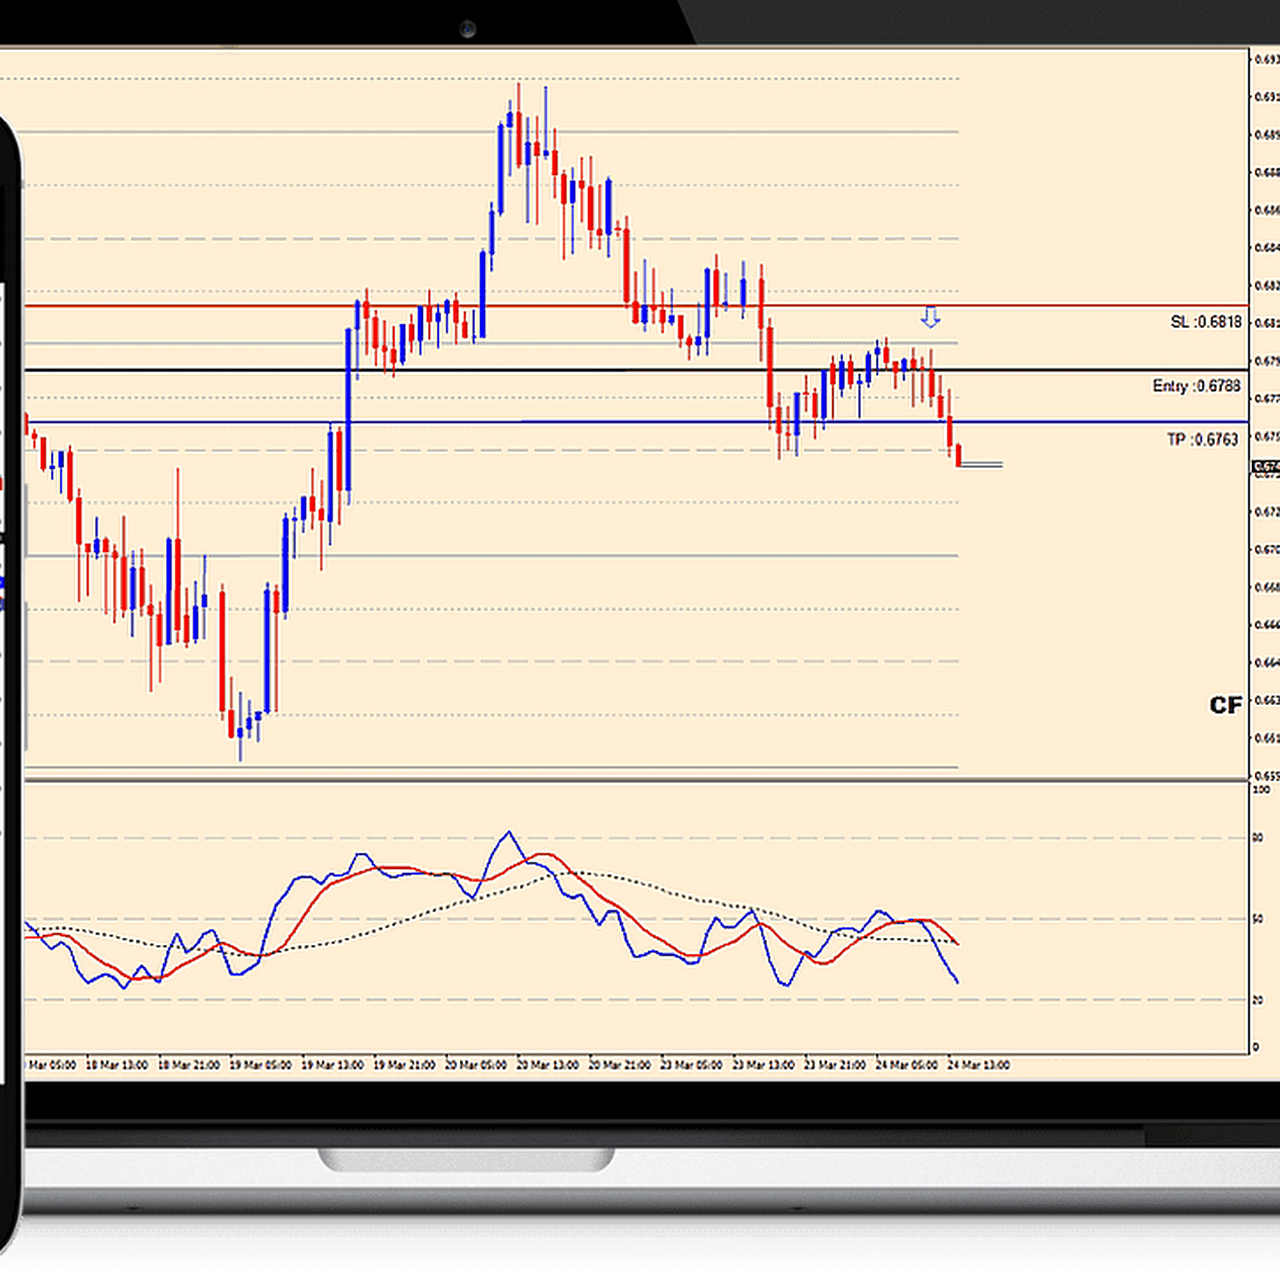Click the oscillator 100 level label
The width and height of the screenshot is (1280, 1280).
click(x=1261, y=790)
